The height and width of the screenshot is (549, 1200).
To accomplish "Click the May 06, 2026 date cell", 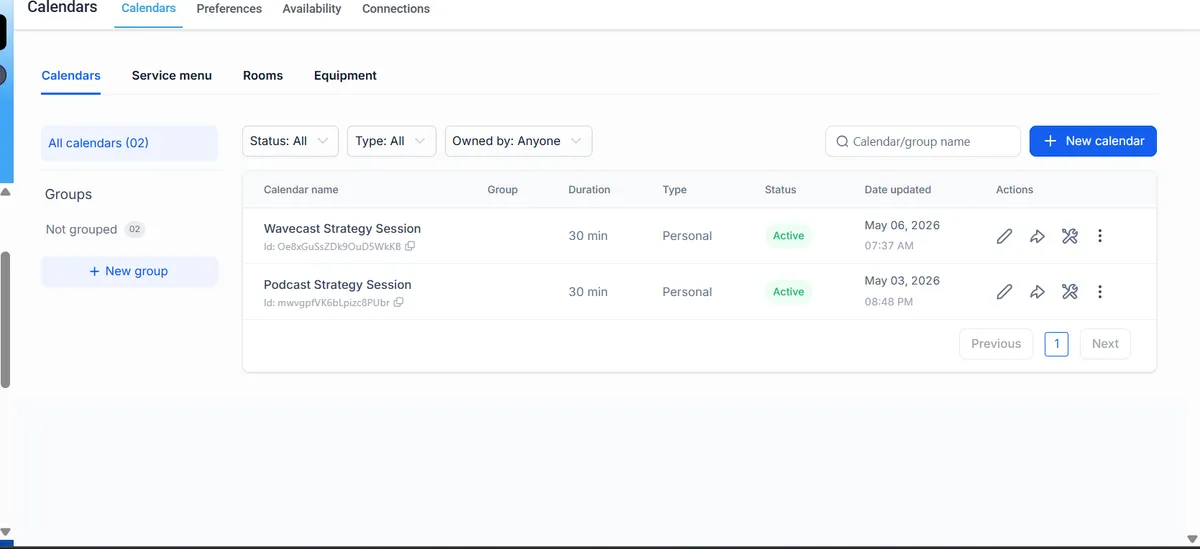I will click(x=902, y=226).
